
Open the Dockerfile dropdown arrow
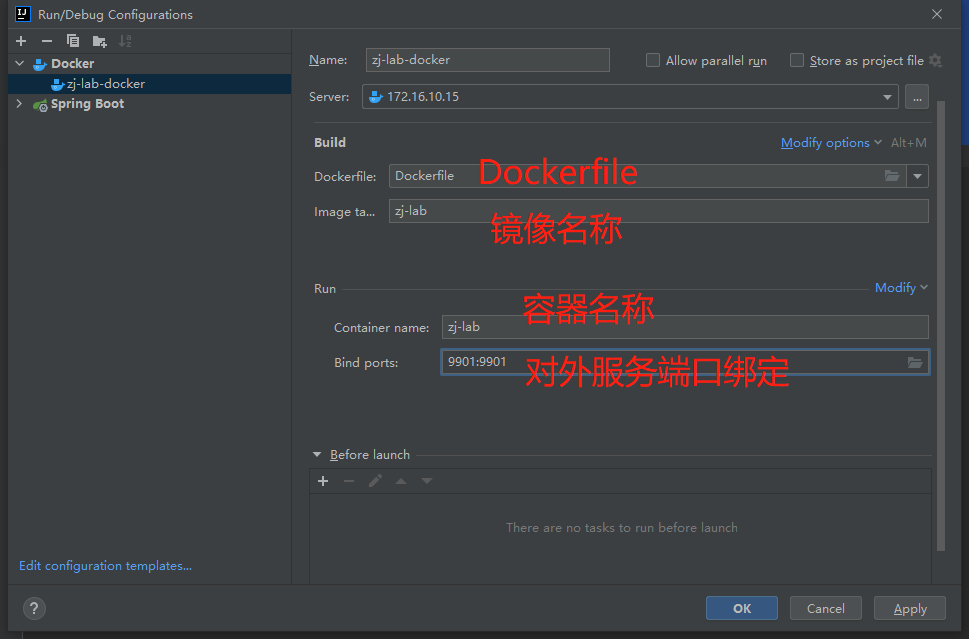[x=918, y=176]
